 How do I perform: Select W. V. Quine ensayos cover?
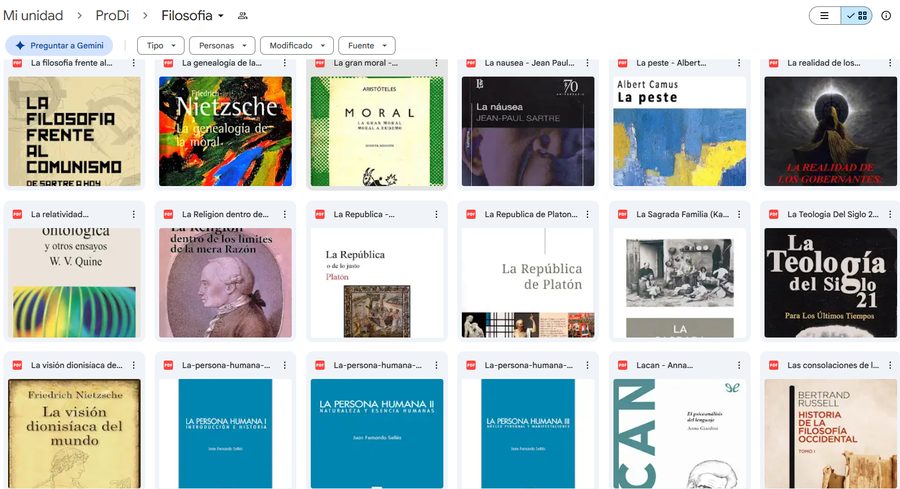pyautogui.click(x=75, y=282)
